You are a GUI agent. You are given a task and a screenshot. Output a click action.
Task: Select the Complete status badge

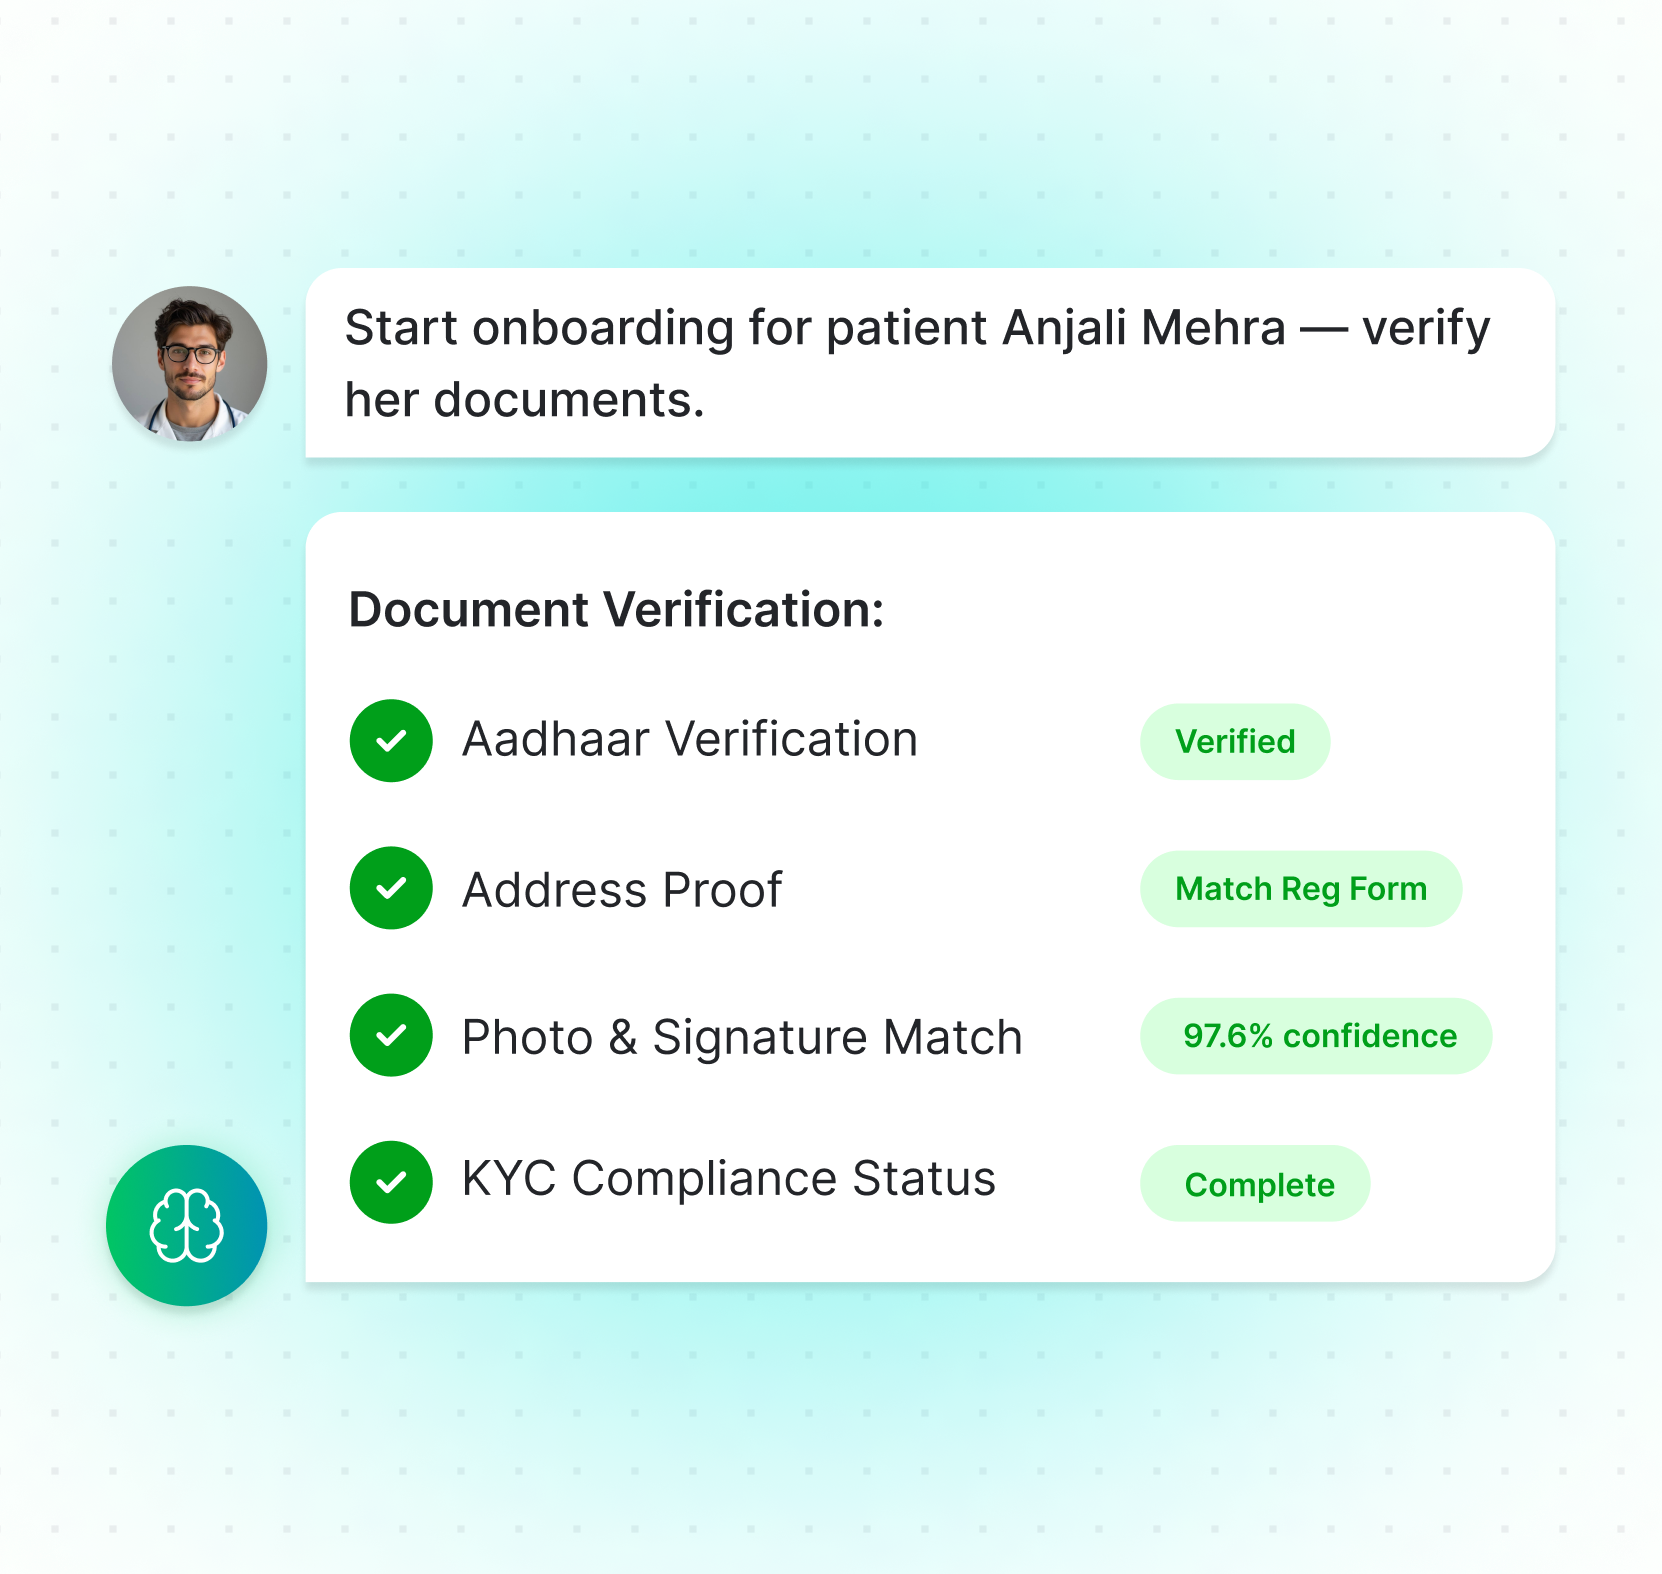tap(1255, 1183)
